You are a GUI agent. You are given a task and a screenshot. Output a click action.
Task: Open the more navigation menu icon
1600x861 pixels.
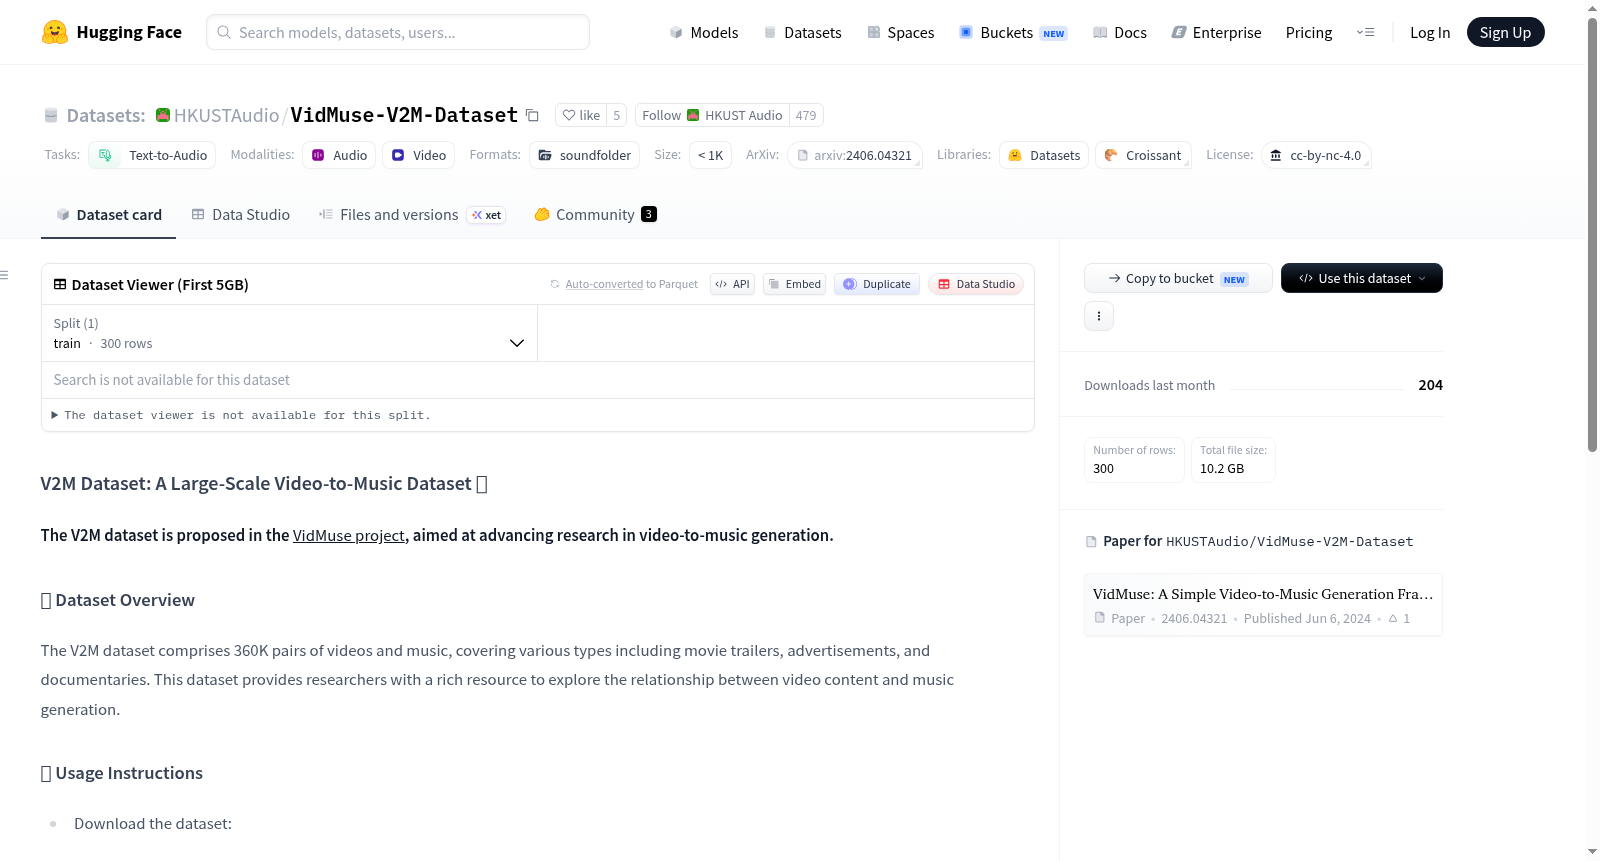[x=1365, y=32]
